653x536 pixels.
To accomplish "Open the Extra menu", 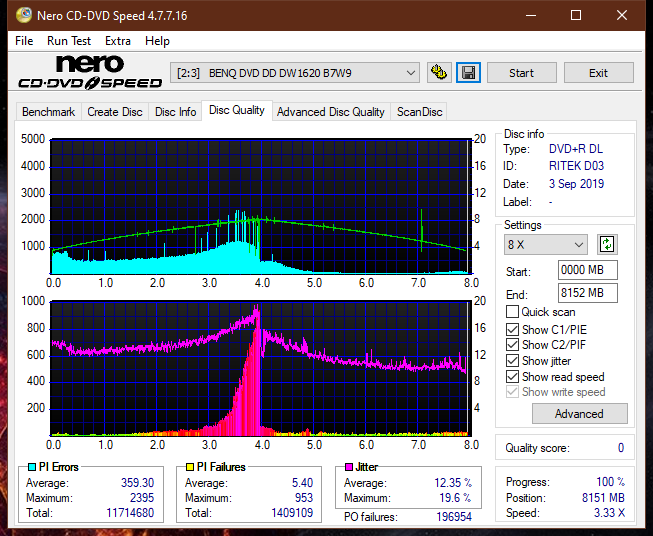I will click(x=118, y=41).
